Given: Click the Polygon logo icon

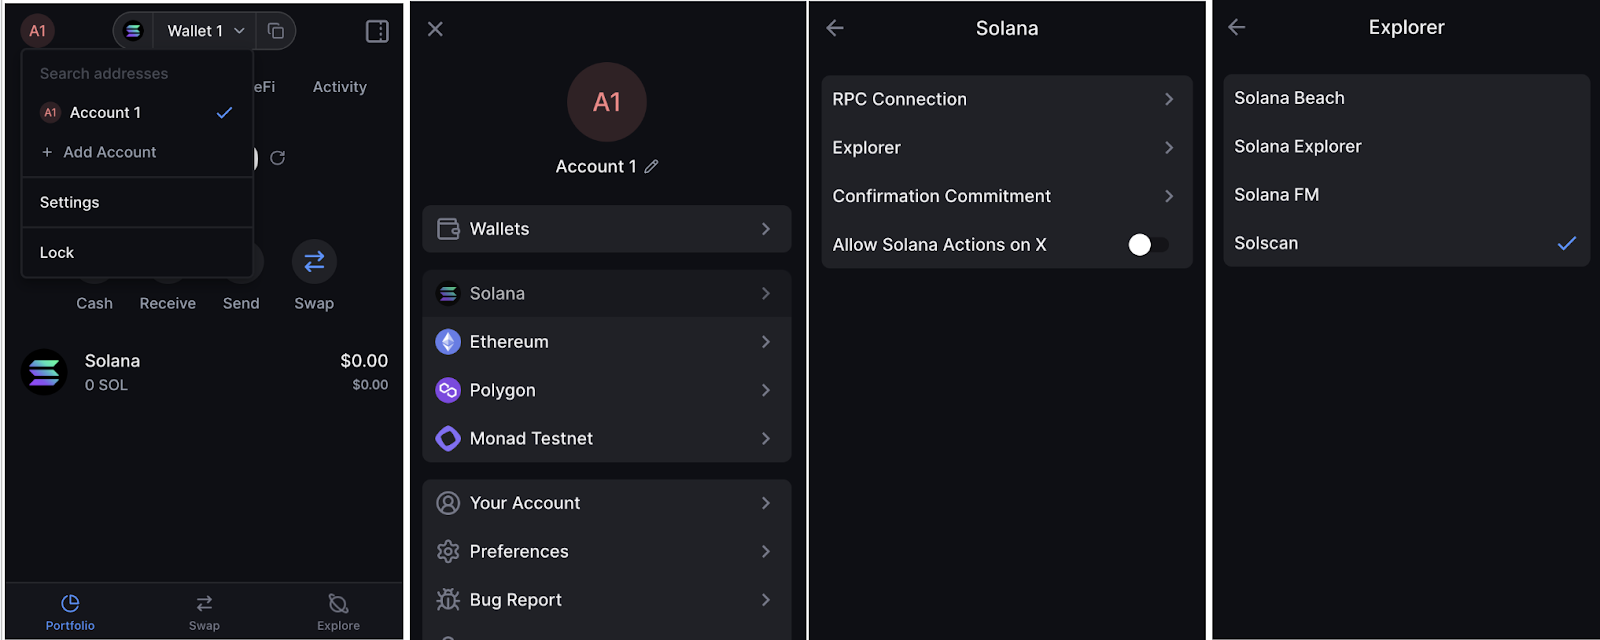Looking at the screenshot, I should [x=448, y=390].
